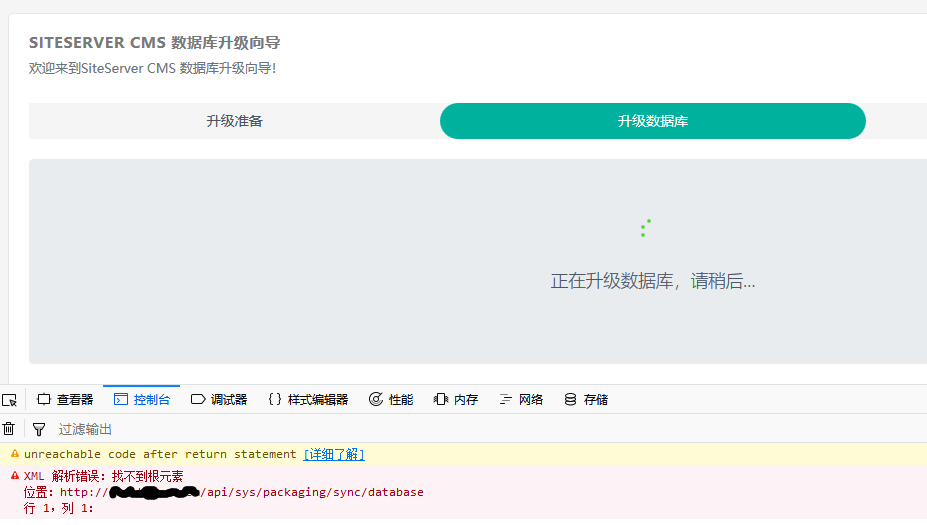Image resolution: width=927 pixels, height=525 pixels.
Task: Click the 行 1，列 1 error location text
Action: (x=59, y=508)
